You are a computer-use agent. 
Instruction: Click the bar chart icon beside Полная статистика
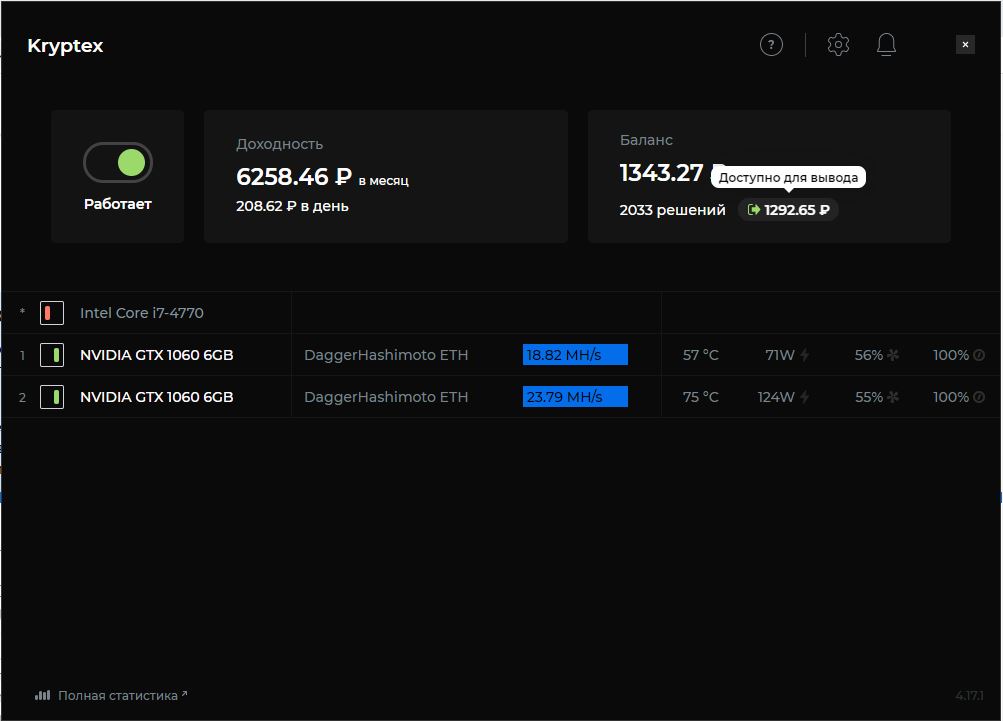pos(42,695)
